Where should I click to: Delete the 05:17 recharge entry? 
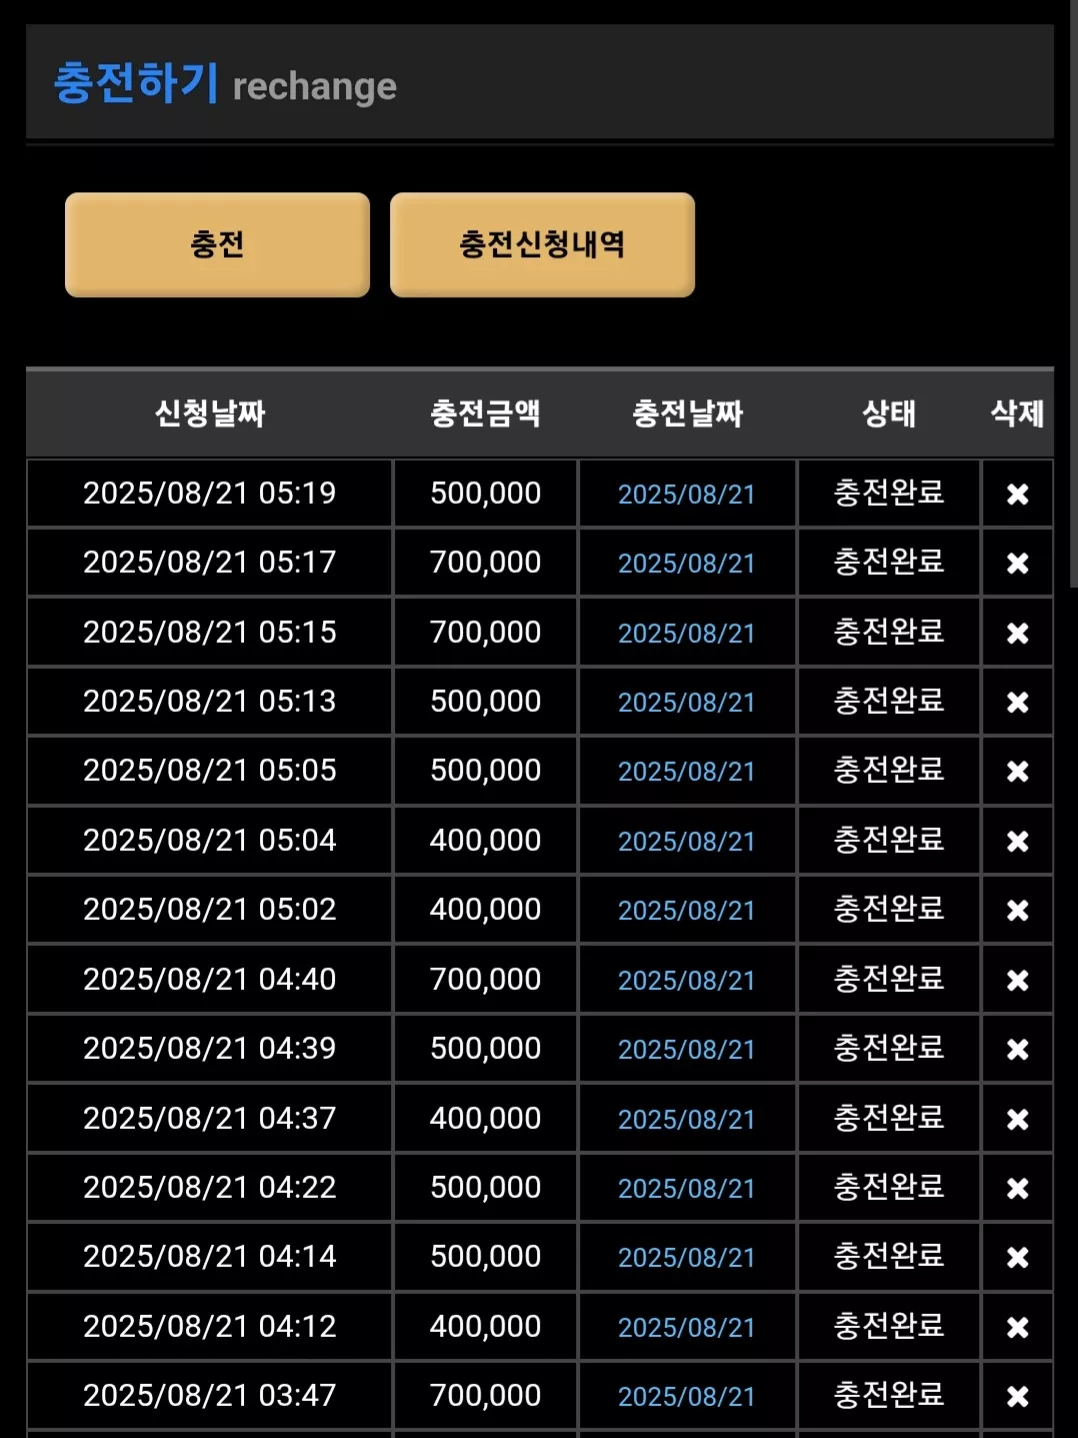1017,563
